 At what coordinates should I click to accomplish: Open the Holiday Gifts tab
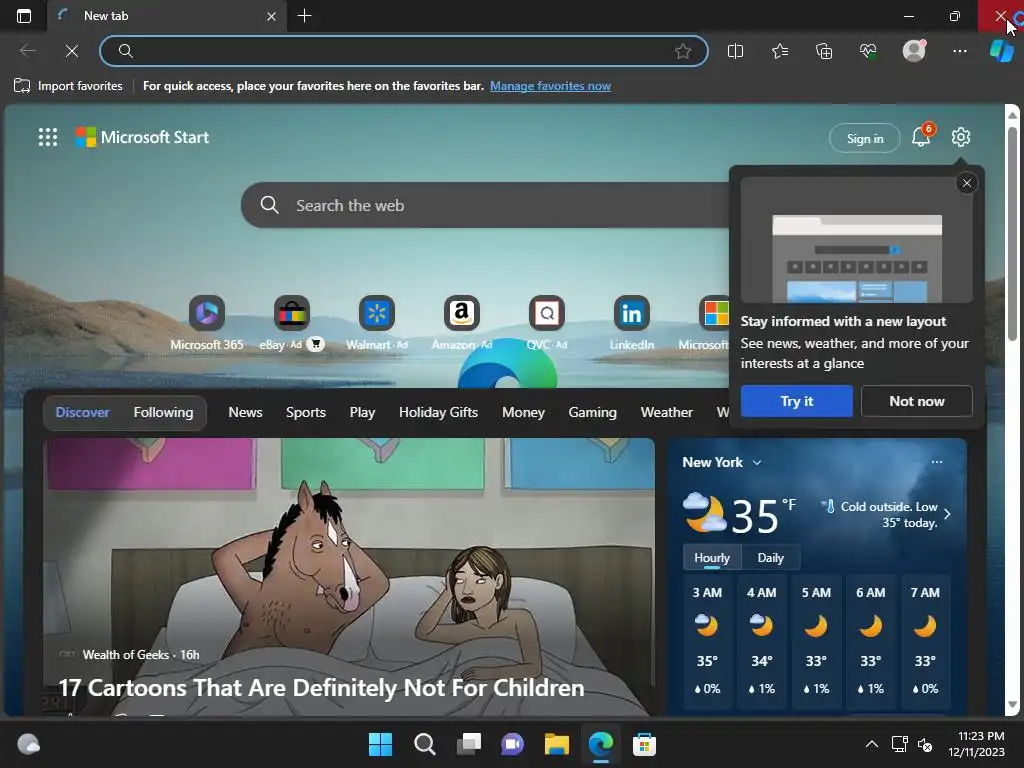coord(438,412)
